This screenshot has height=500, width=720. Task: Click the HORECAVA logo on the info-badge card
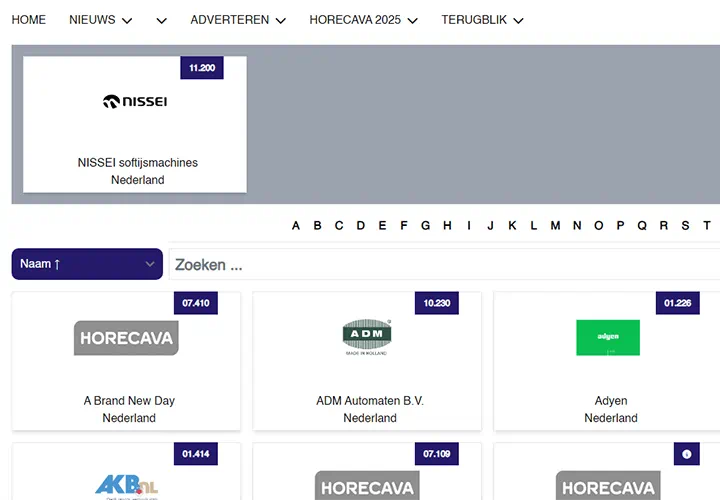pos(608,486)
